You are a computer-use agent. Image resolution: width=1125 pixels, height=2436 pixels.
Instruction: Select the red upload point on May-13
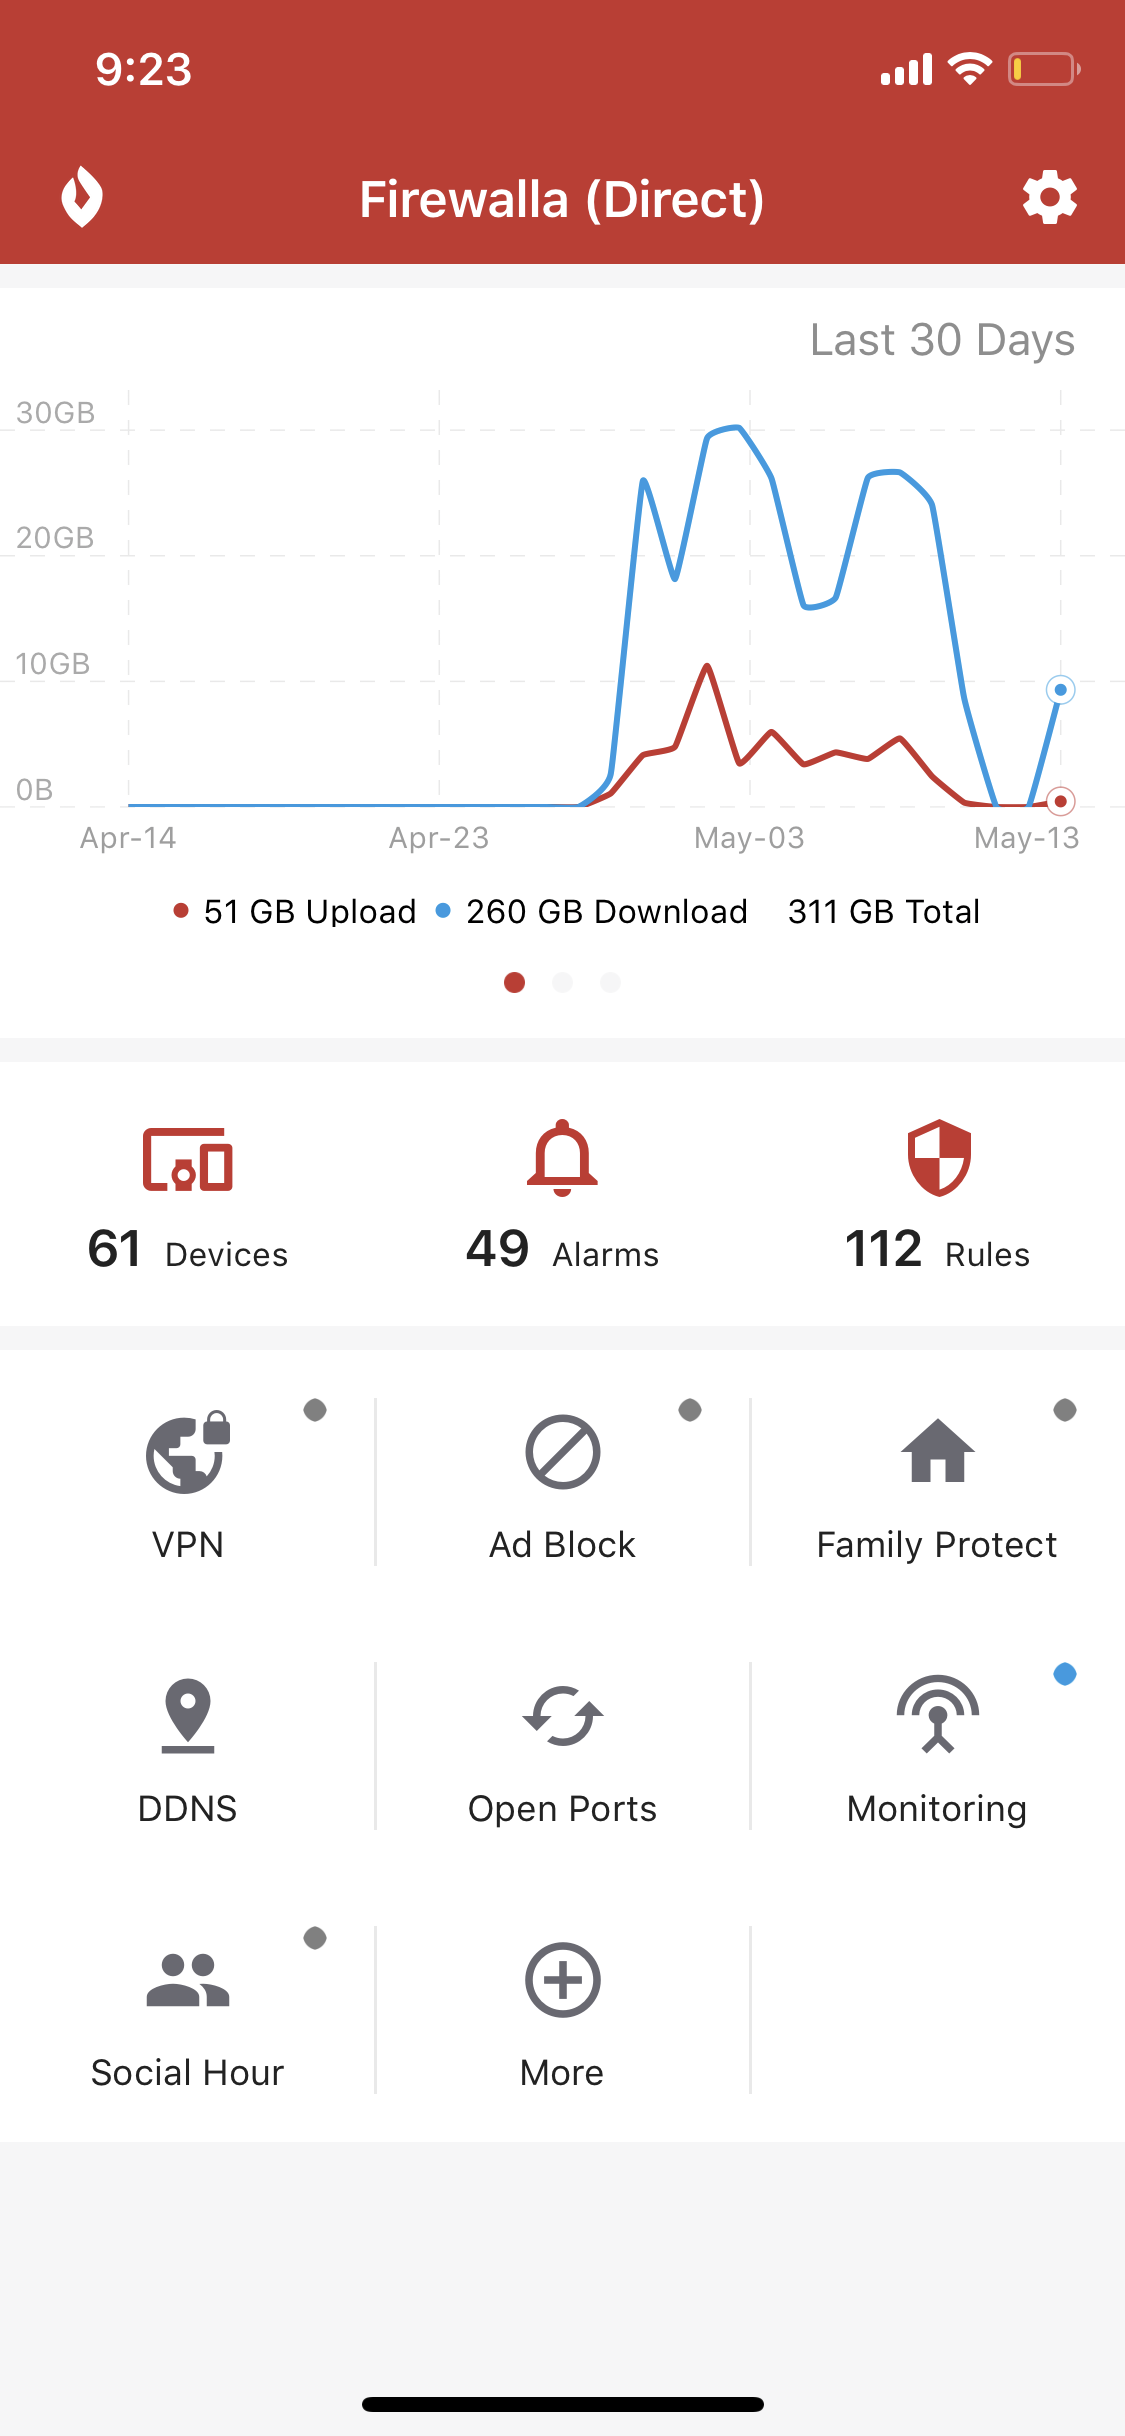tap(1060, 801)
